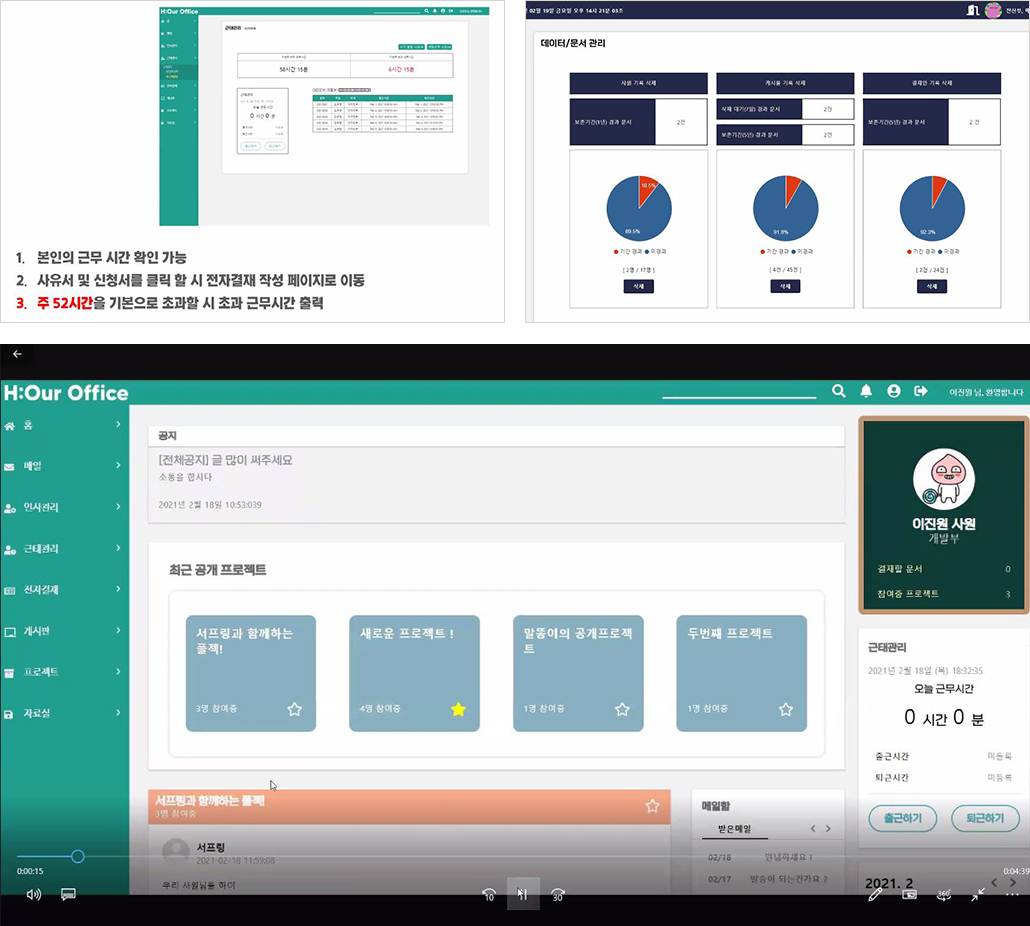Star the 서프링과 함께하는 플젝 card

(x=294, y=709)
